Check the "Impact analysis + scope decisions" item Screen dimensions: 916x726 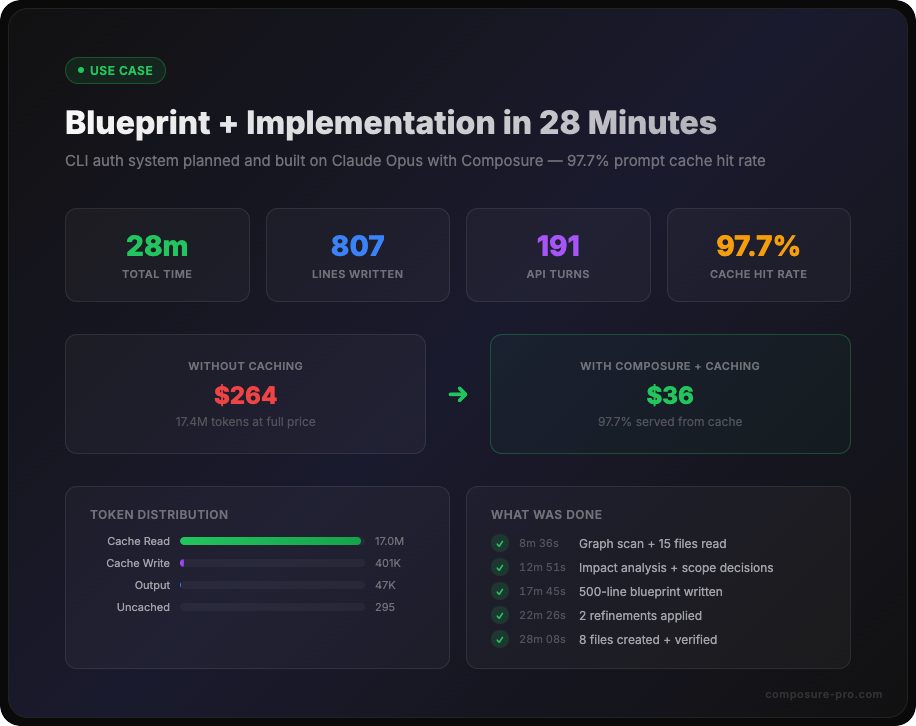click(499, 567)
